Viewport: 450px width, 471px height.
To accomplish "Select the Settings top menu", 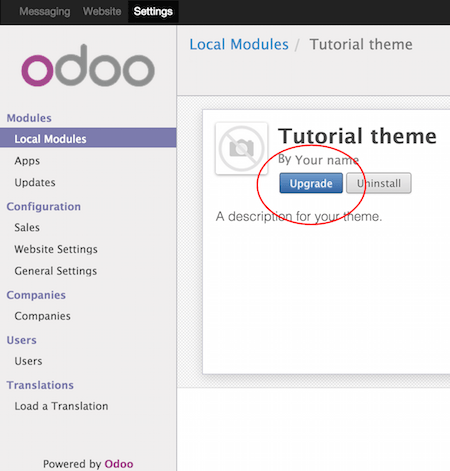I will pos(153,12).
